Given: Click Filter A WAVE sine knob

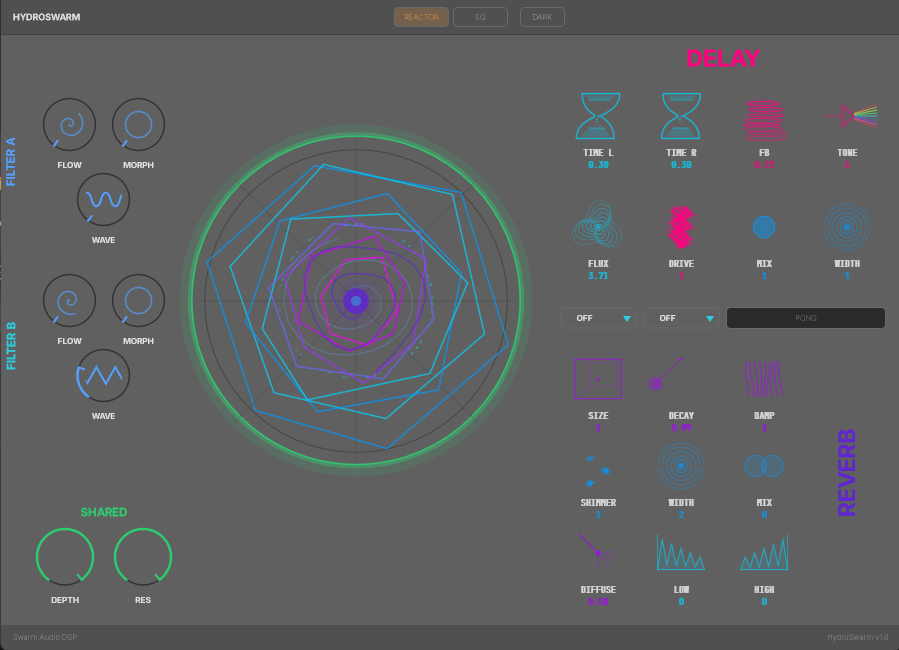Looking at the screenshot, I should (x=103, y=199).
